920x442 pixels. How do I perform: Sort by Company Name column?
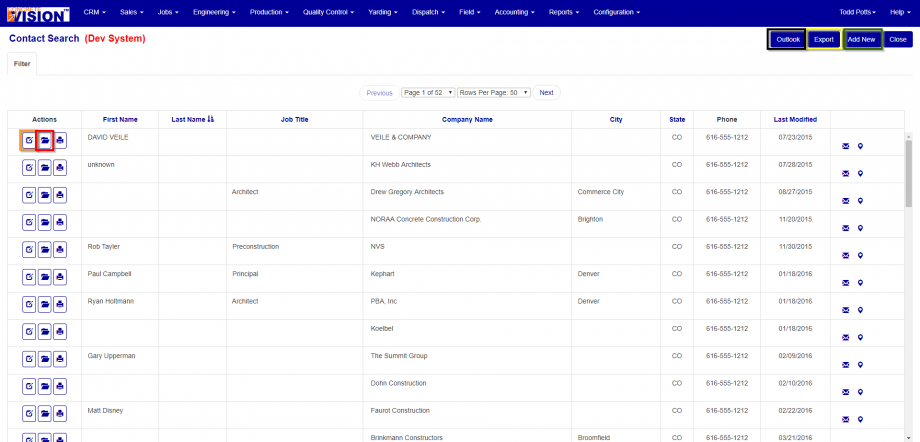(x=467, y=119)
